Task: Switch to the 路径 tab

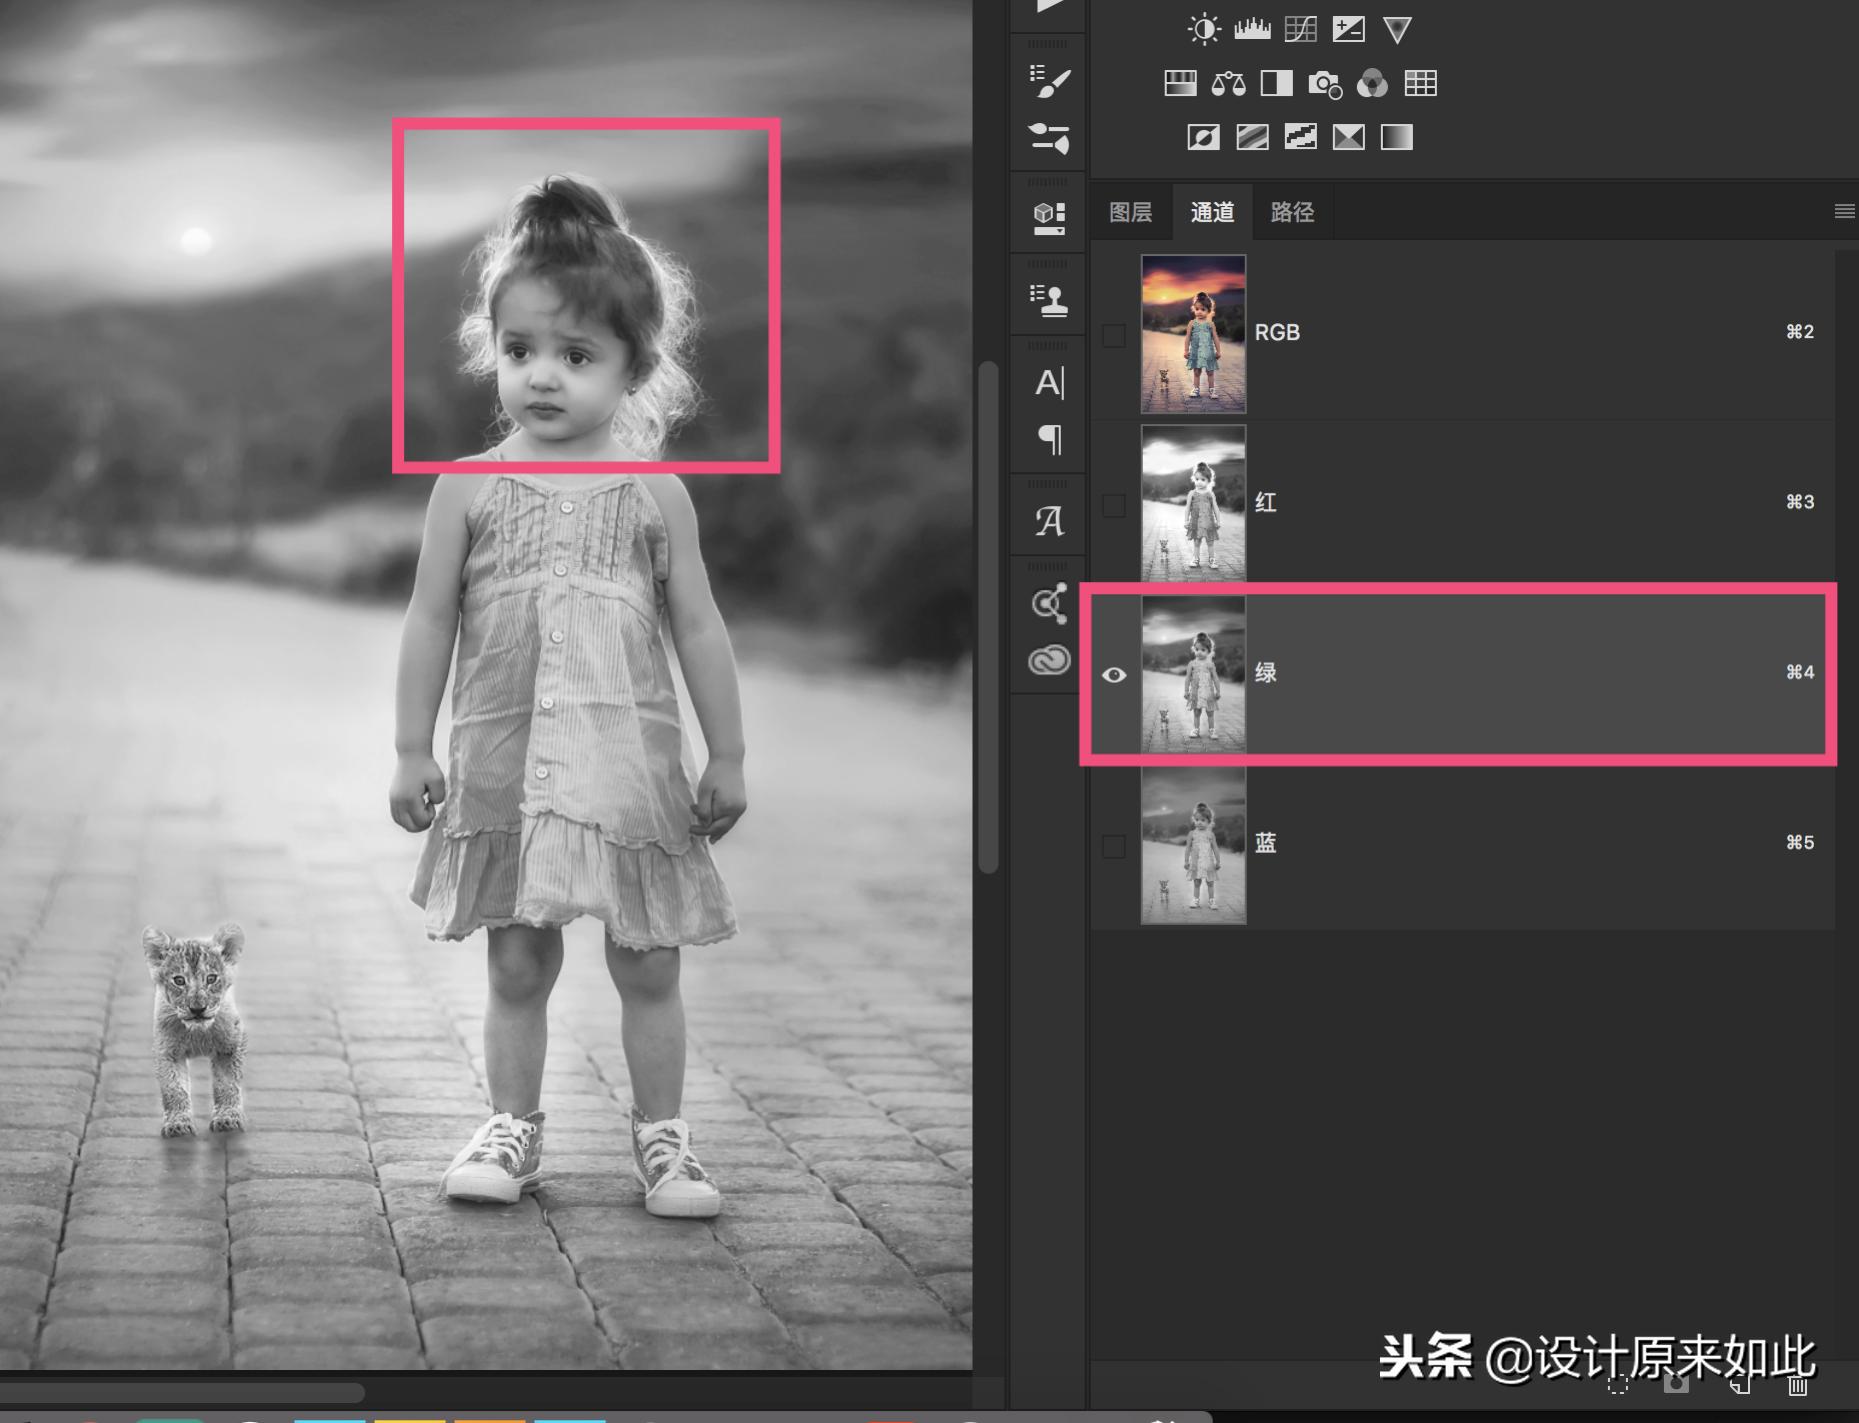Action: (x=1292, y=212)
